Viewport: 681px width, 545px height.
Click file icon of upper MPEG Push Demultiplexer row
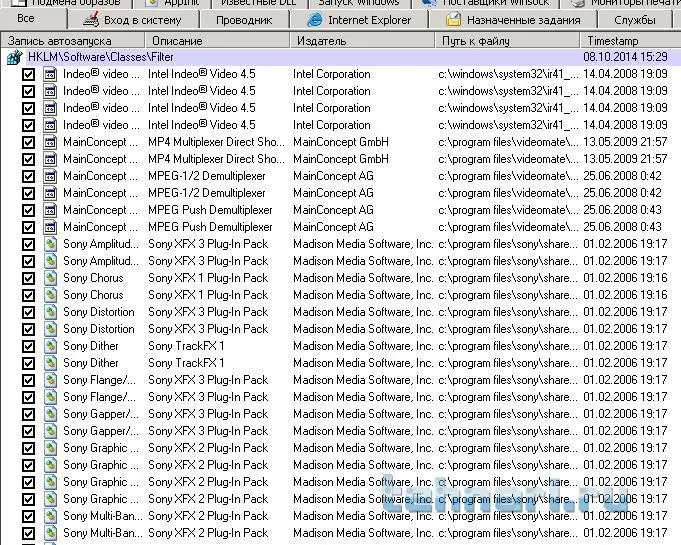50,210
